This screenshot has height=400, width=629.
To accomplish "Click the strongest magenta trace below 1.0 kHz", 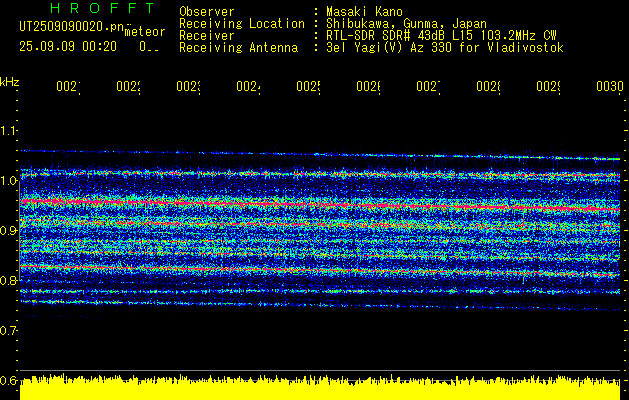I will [x=320, y=205].
